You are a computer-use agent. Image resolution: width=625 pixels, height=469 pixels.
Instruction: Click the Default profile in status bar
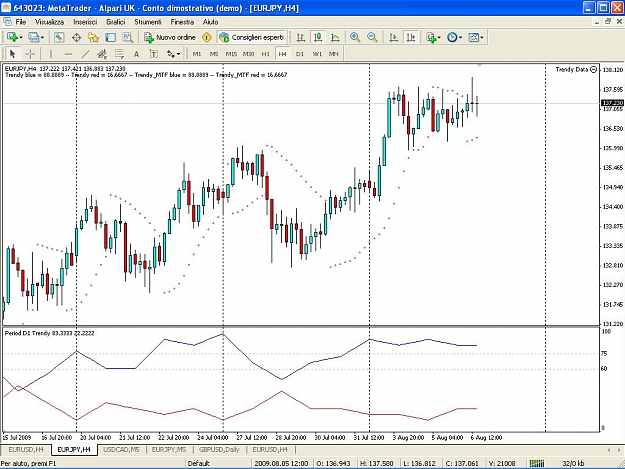tap(199, 463)
